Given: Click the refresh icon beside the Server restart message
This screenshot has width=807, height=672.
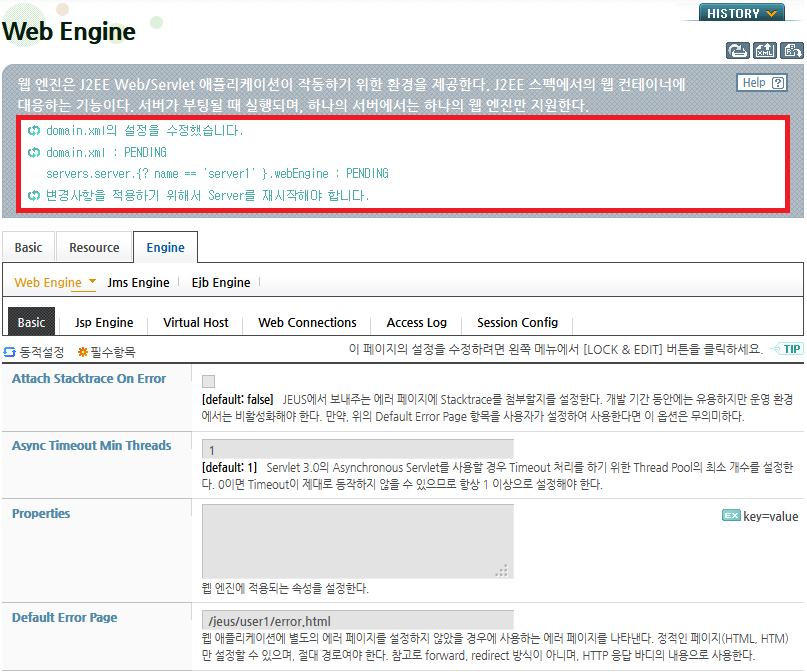Looking at the screenshot, I should coord(34,196).
